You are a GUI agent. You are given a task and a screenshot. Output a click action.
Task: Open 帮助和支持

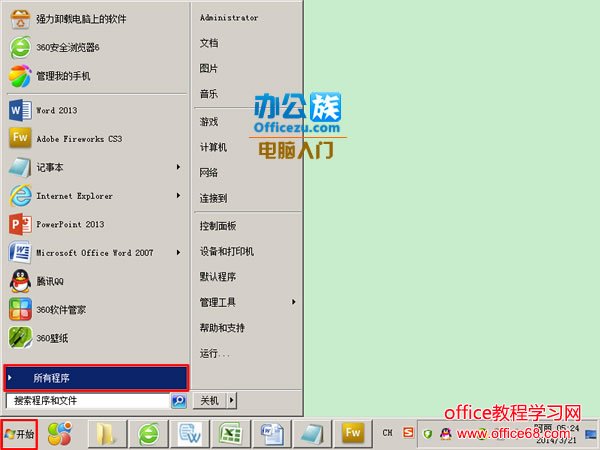(222, 328)
